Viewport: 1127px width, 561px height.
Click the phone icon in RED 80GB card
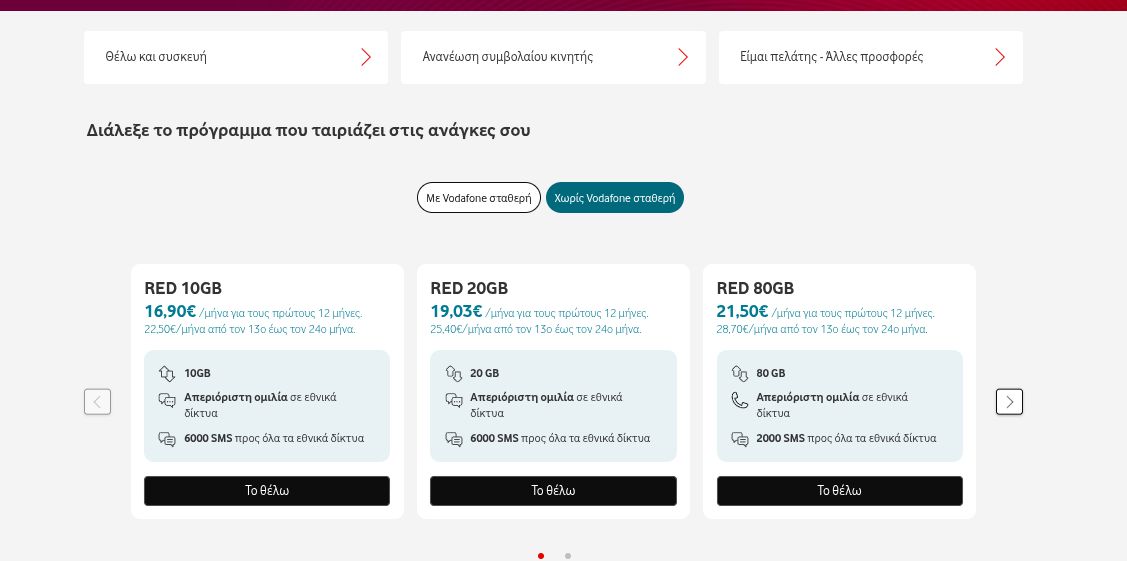(x=740, y=400)
